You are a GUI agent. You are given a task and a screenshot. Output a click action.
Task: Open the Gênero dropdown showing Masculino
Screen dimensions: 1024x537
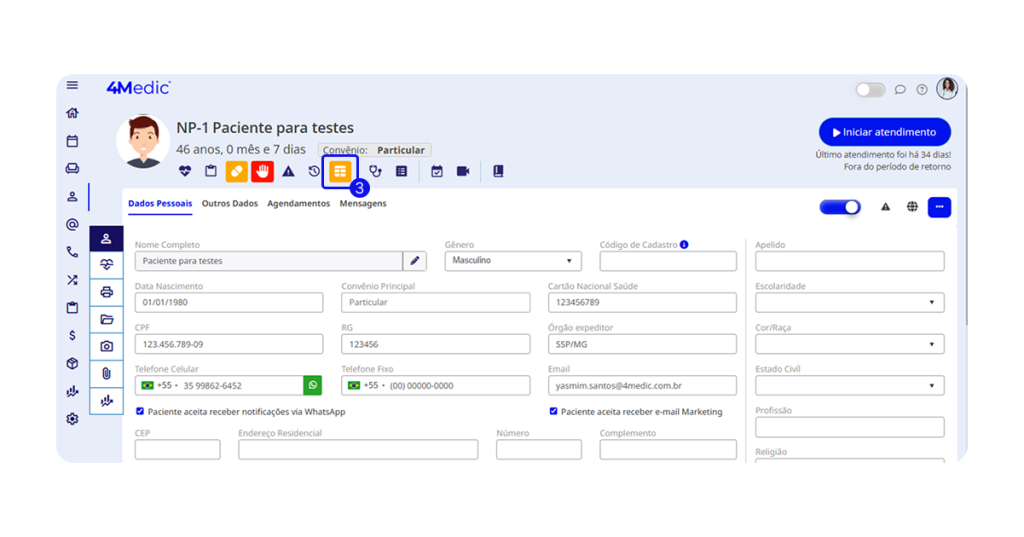point(512,261)
